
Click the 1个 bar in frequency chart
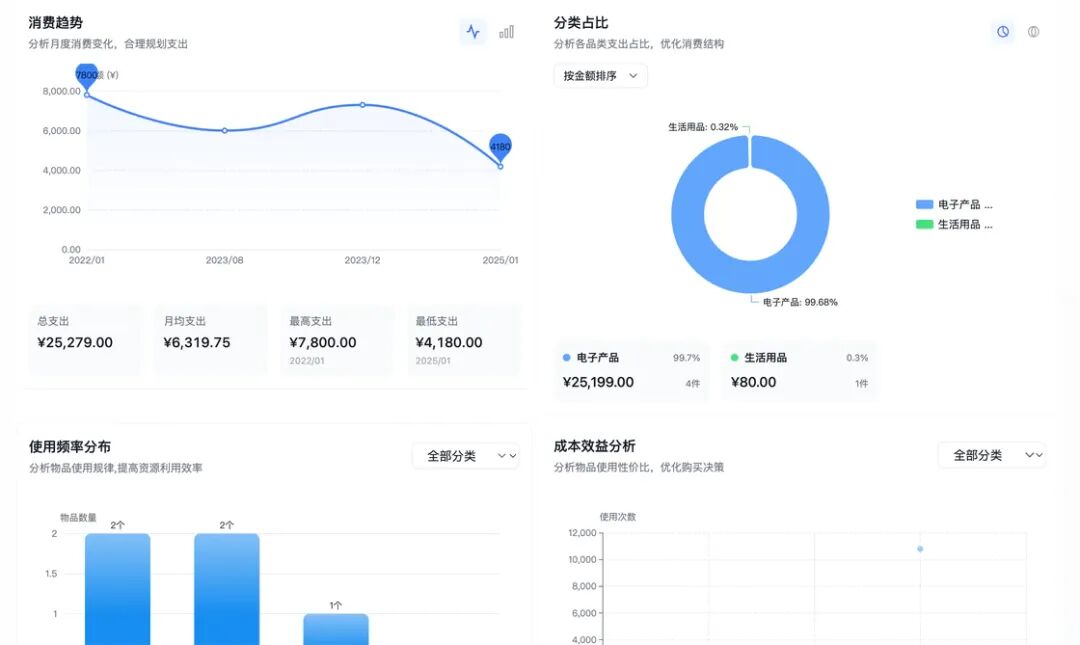336,629
